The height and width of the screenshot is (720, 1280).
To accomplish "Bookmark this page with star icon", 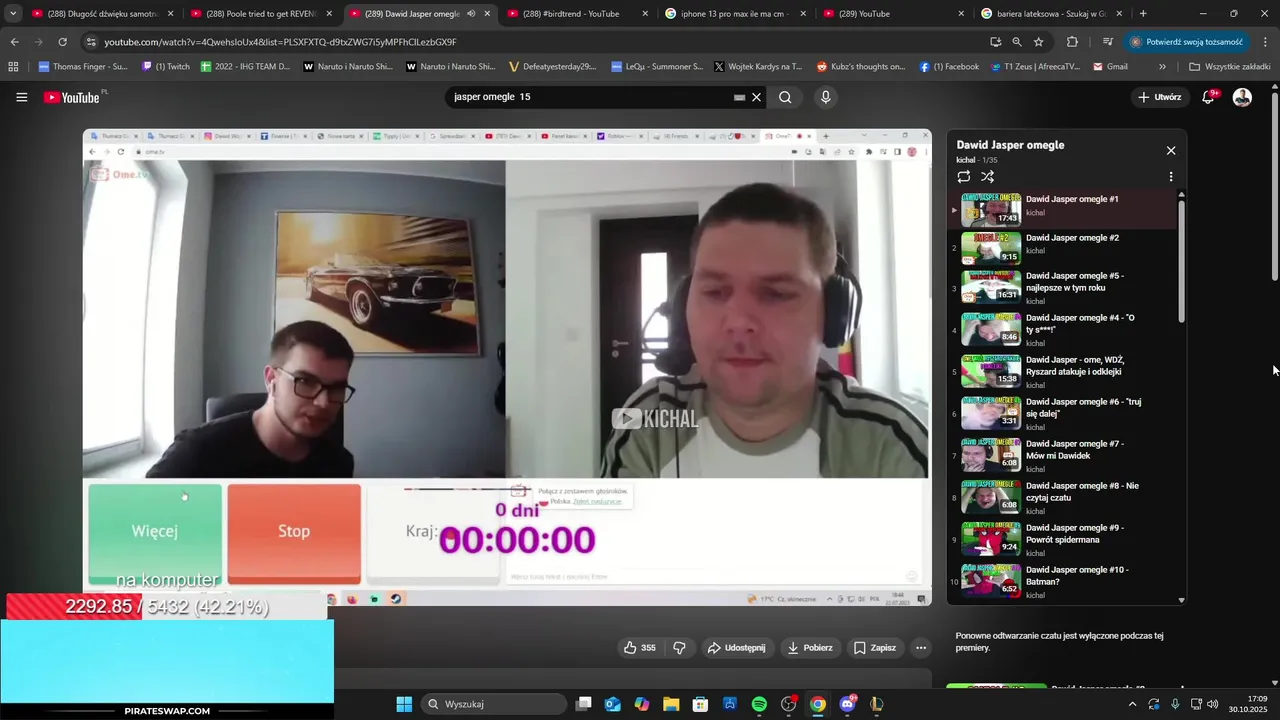I will tap(1039, 42).
